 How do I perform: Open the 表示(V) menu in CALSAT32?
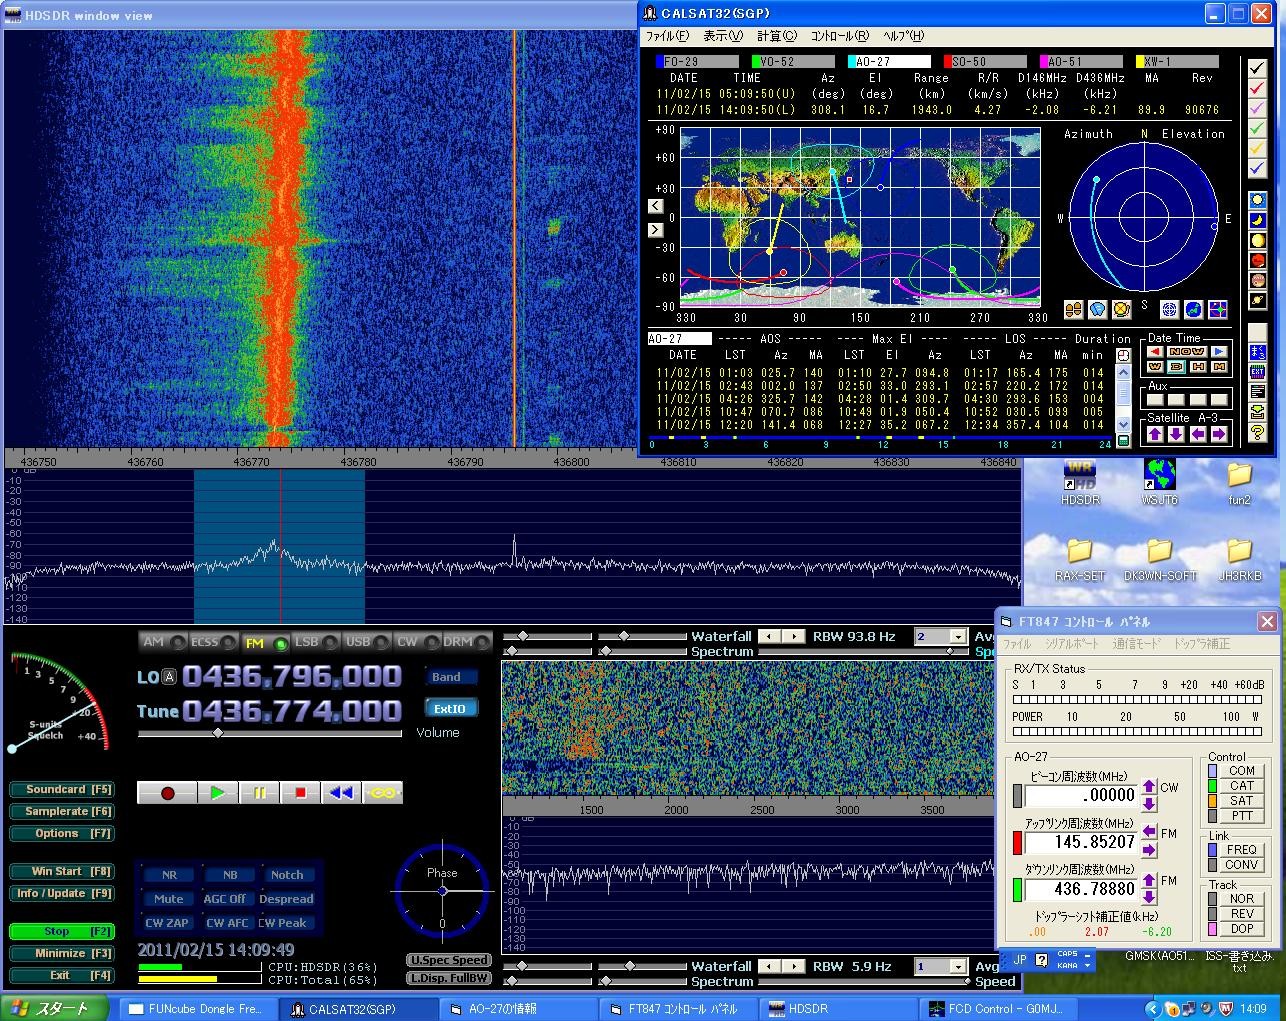[722, 36]
